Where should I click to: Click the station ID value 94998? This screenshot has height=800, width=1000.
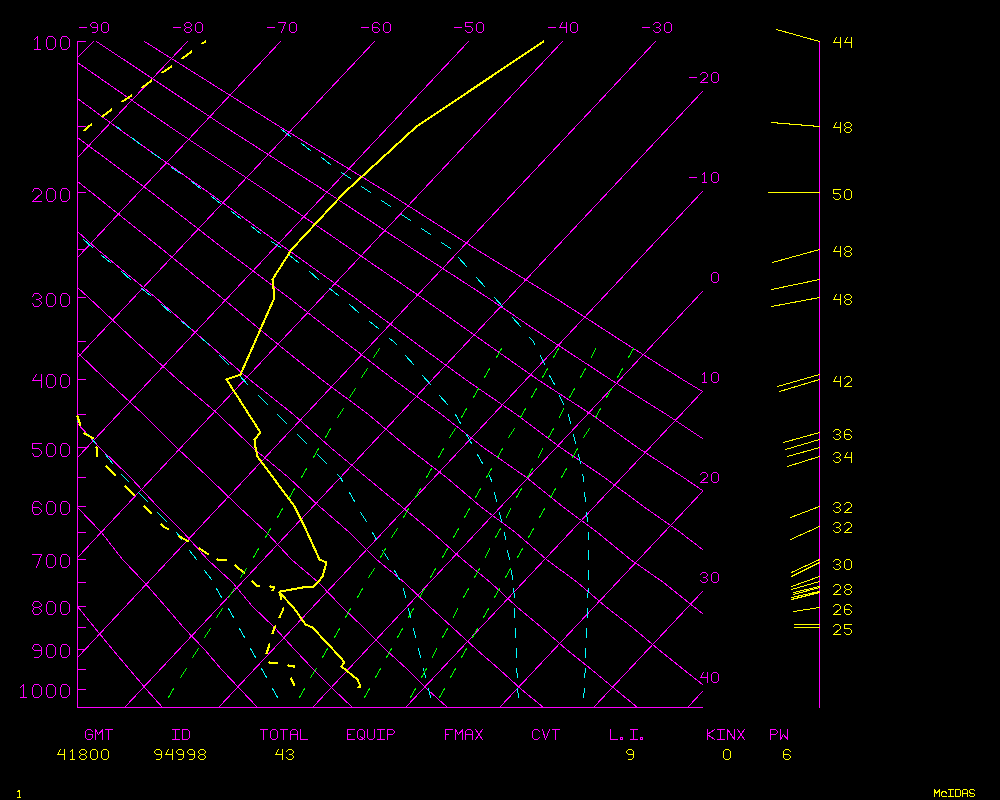[180, 755]
